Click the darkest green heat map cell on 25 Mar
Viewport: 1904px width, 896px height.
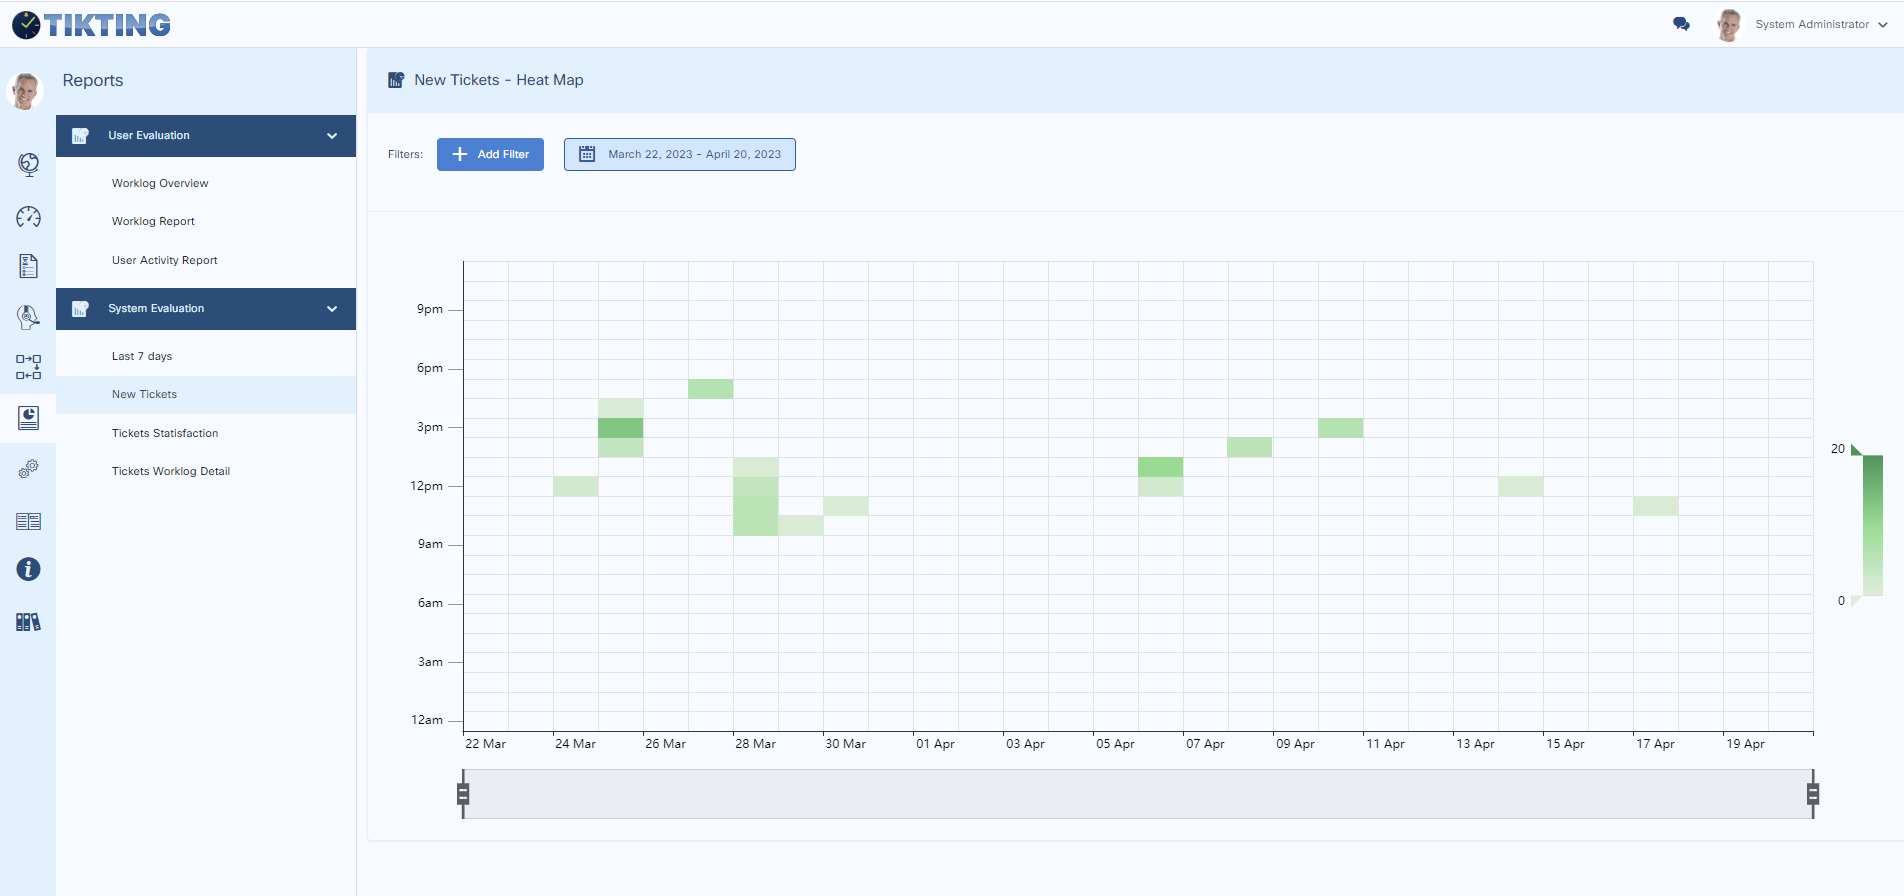coord(620,428)
